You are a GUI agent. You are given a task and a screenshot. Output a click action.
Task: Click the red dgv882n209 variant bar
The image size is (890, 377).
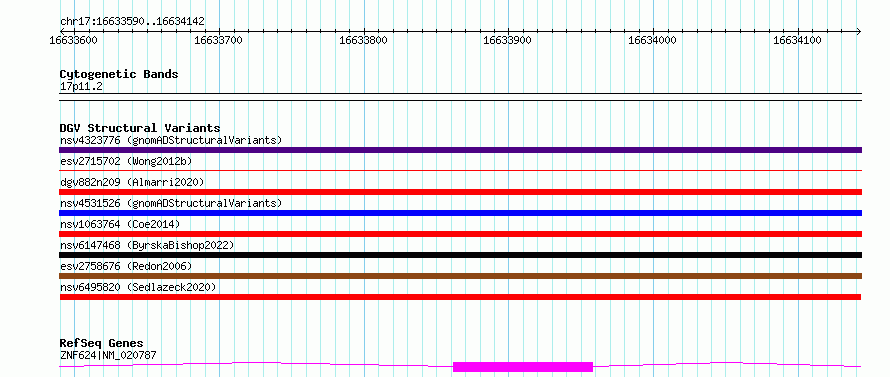[460, 192]
